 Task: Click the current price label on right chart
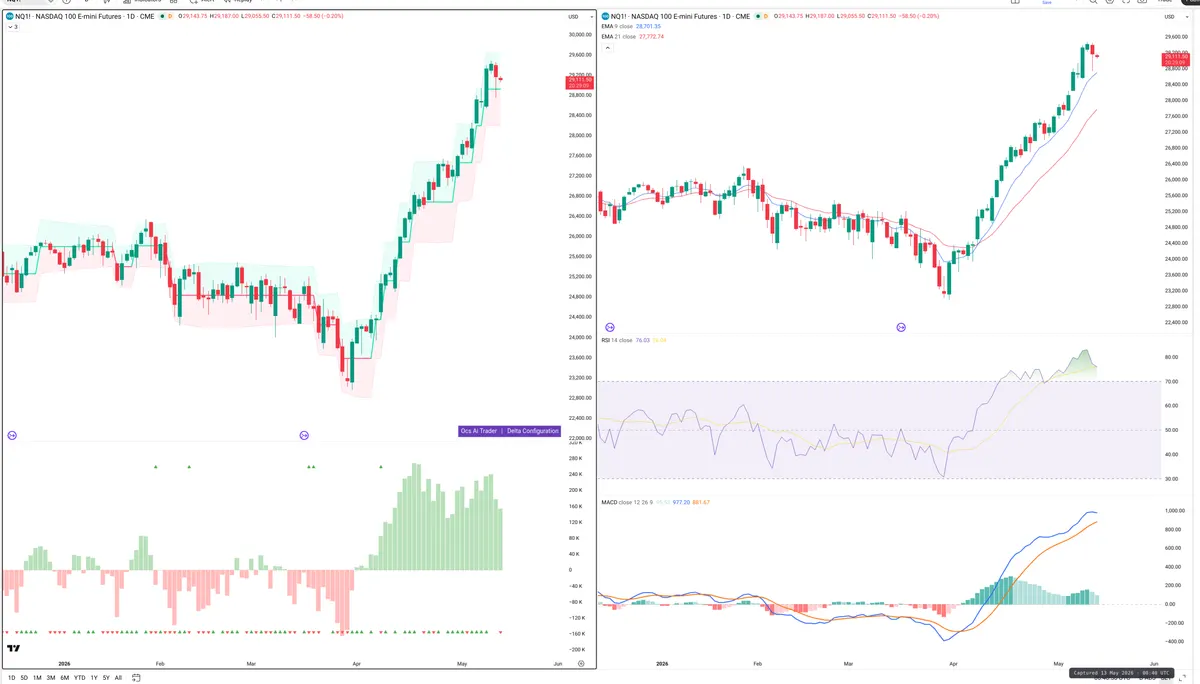(1175, 61)
